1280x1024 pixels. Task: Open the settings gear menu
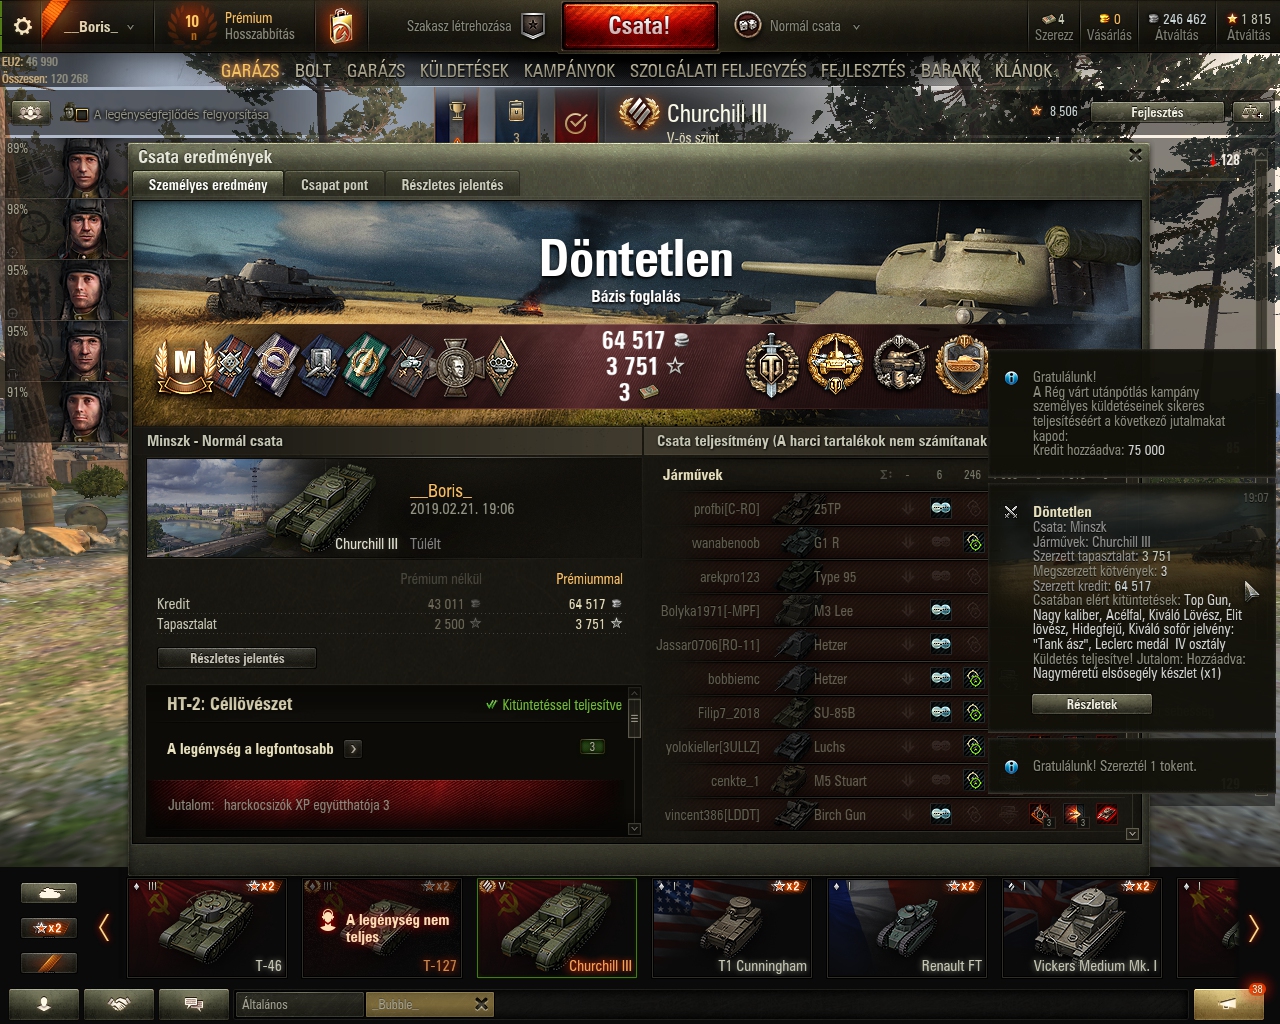tap(22, 26)
